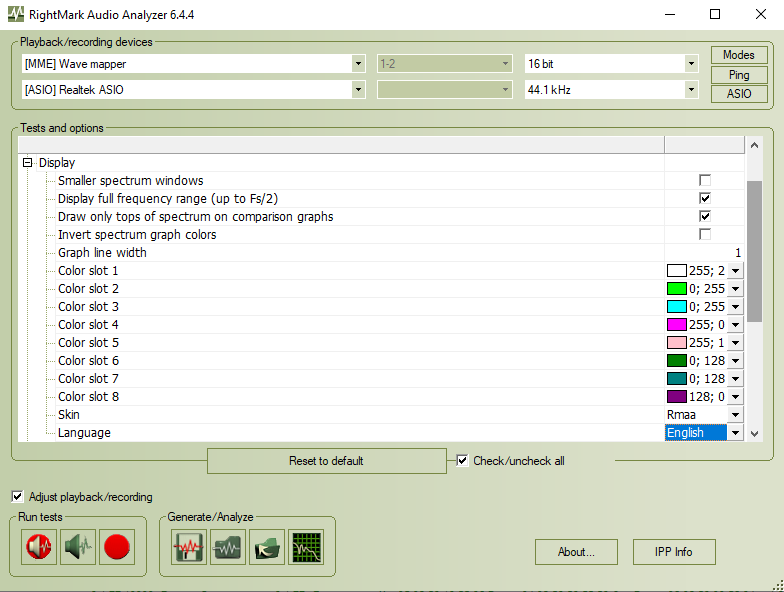The height and width of the screenshot is (592, 784).
Task: Generate WAV test signal file icon
Action: (x=188, y=547)
